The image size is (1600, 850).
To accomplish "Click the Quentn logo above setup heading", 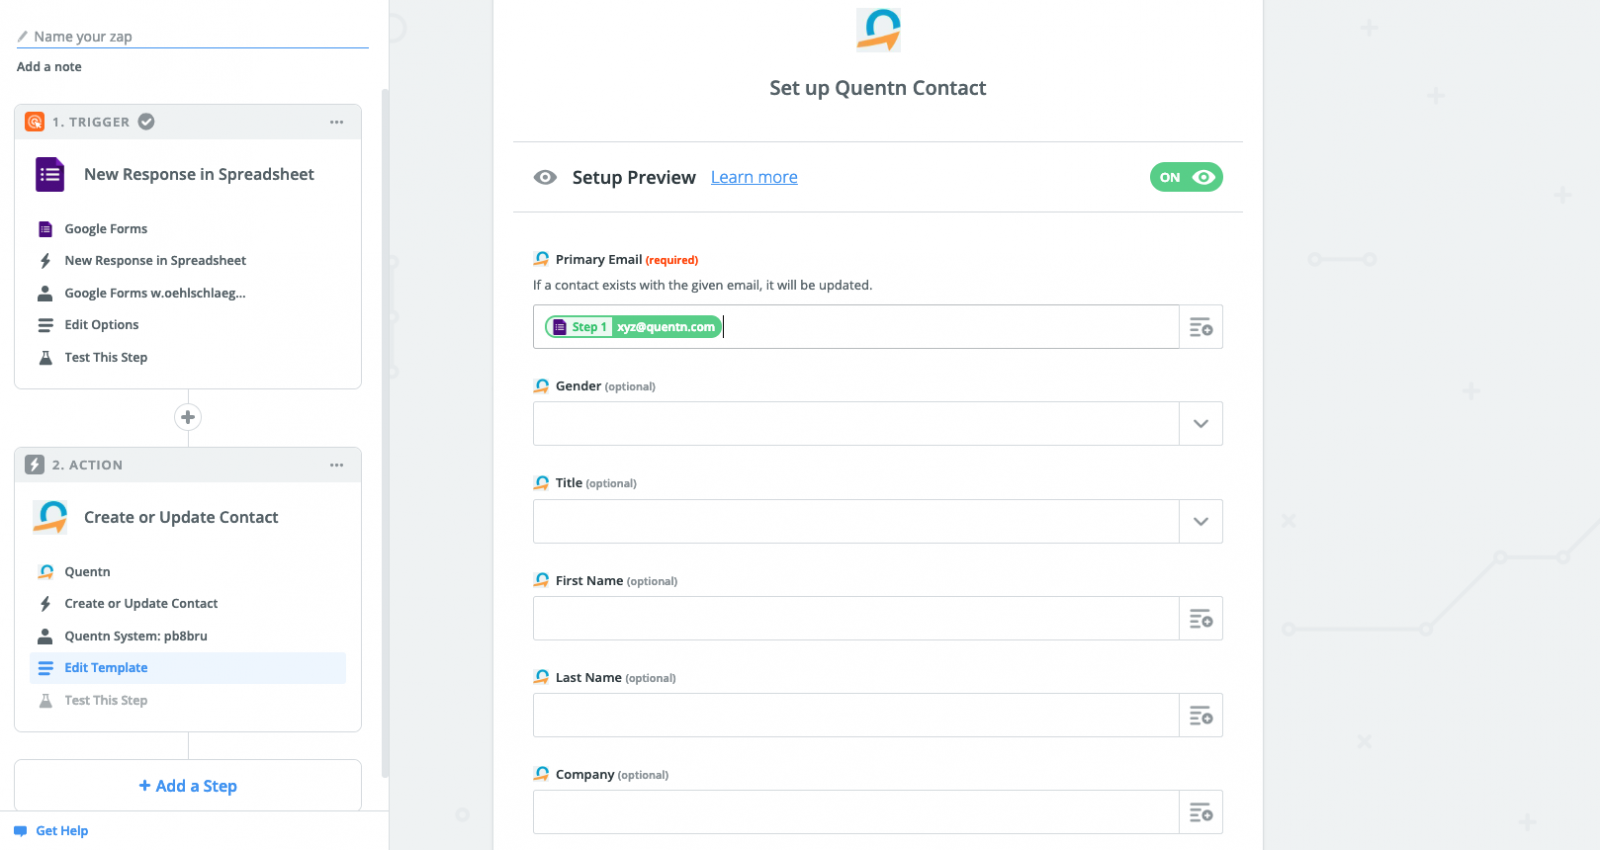I will (x=878, y=30).
